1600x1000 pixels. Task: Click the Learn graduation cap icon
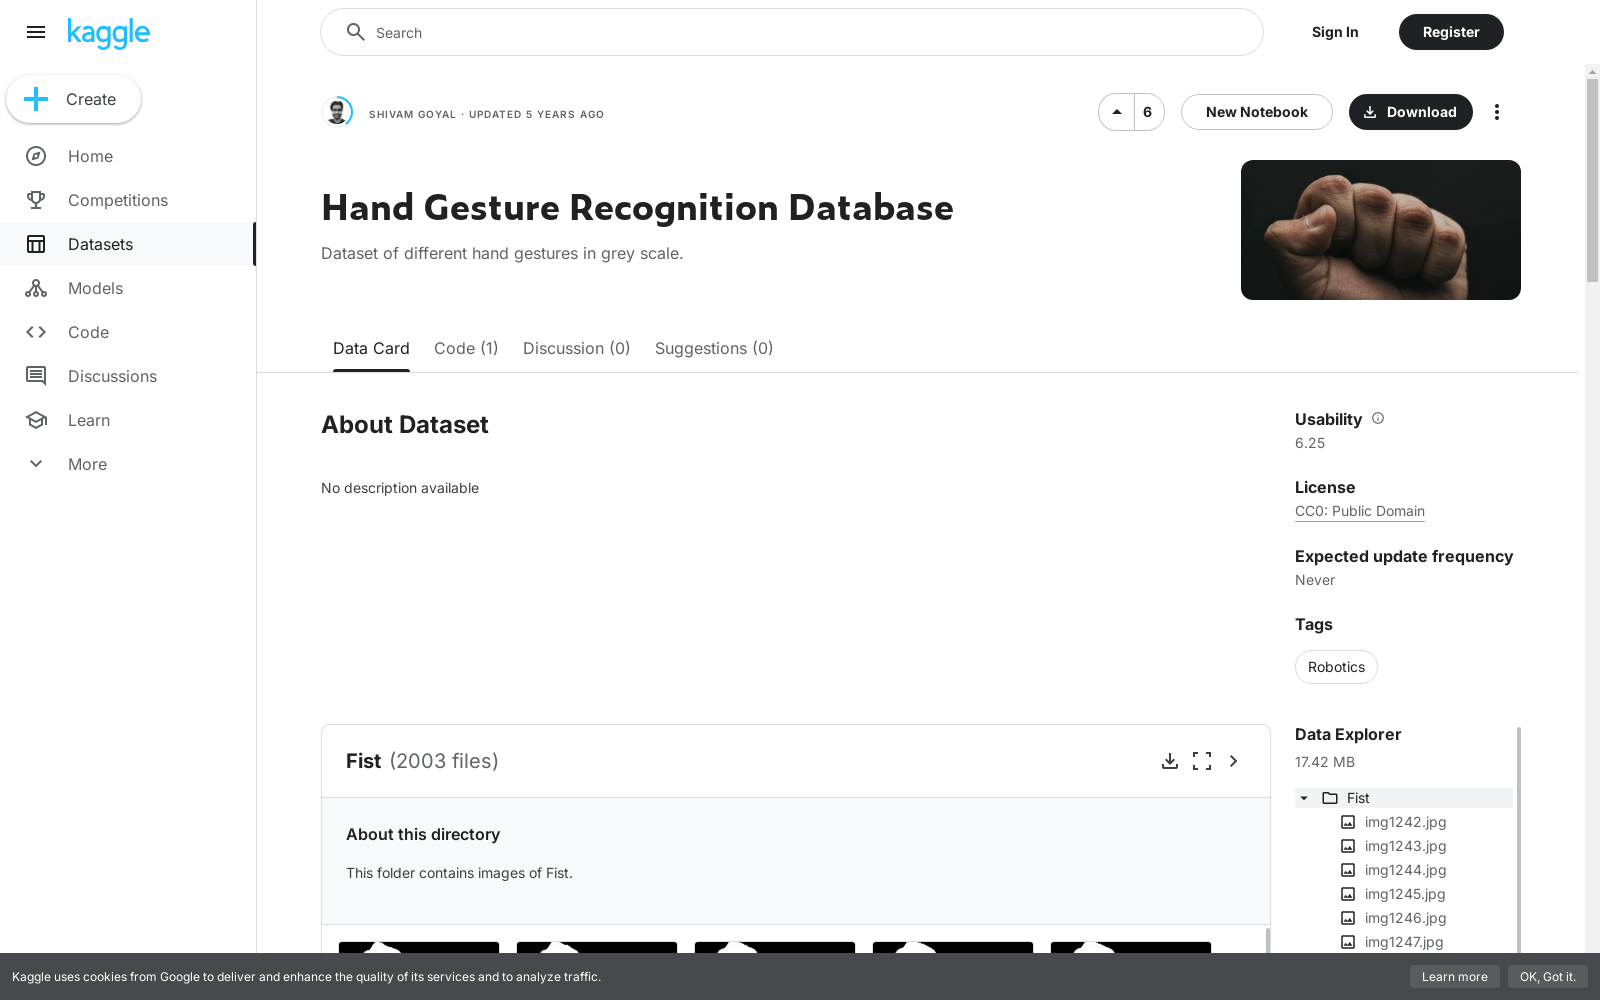(36, 420)
